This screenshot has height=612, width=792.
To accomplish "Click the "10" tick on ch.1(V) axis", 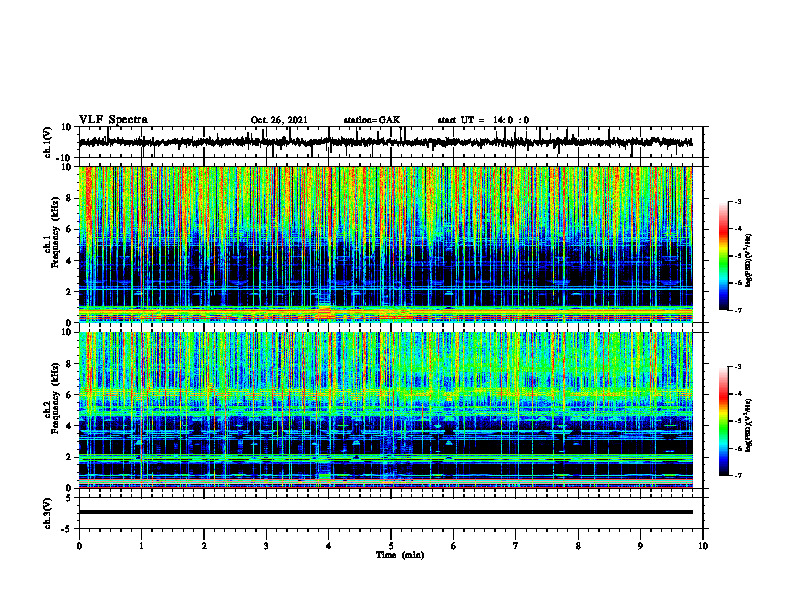I will (x=67, y=127).
